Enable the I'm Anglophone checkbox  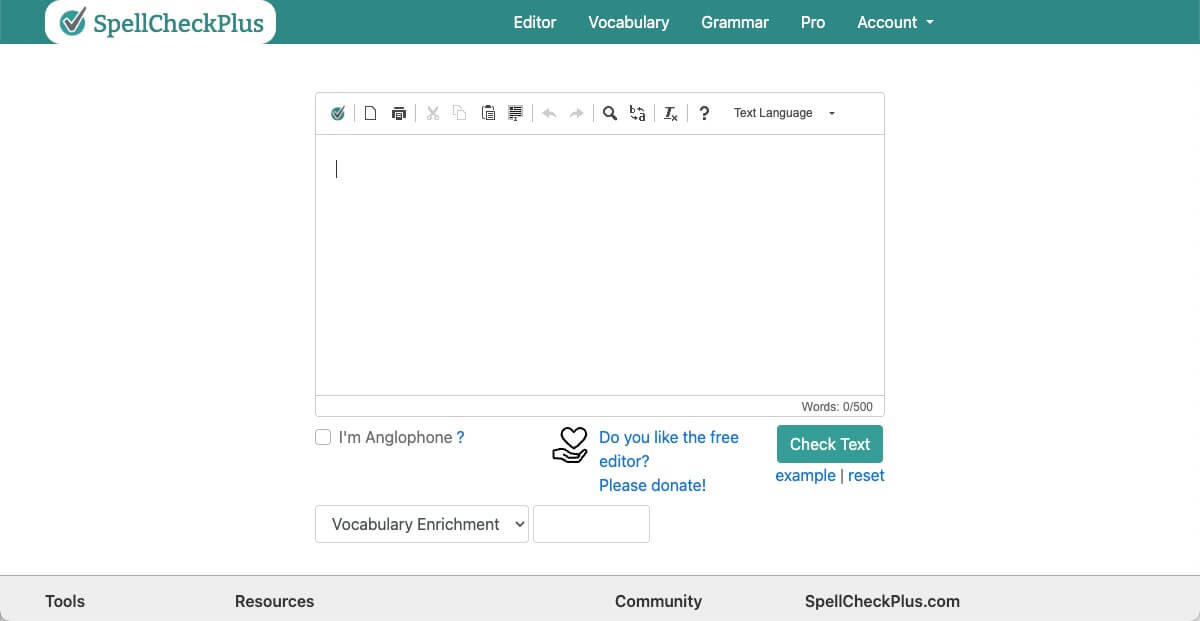click(x=323, y=437)
